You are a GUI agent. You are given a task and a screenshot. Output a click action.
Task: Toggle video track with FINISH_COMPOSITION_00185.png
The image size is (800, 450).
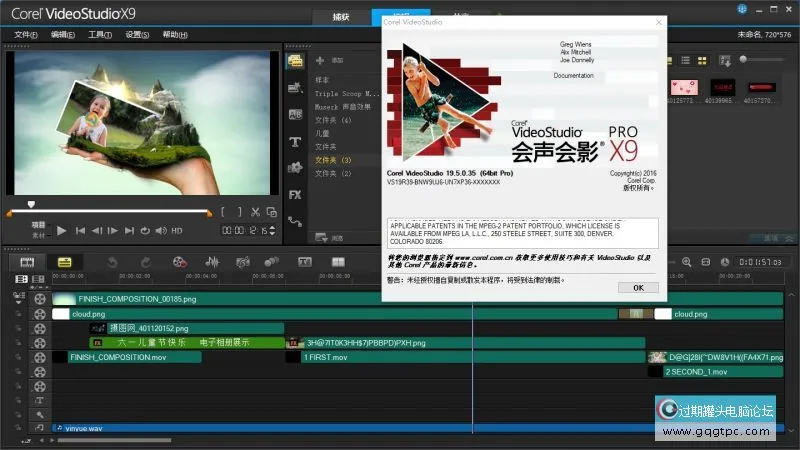(40, 299)
